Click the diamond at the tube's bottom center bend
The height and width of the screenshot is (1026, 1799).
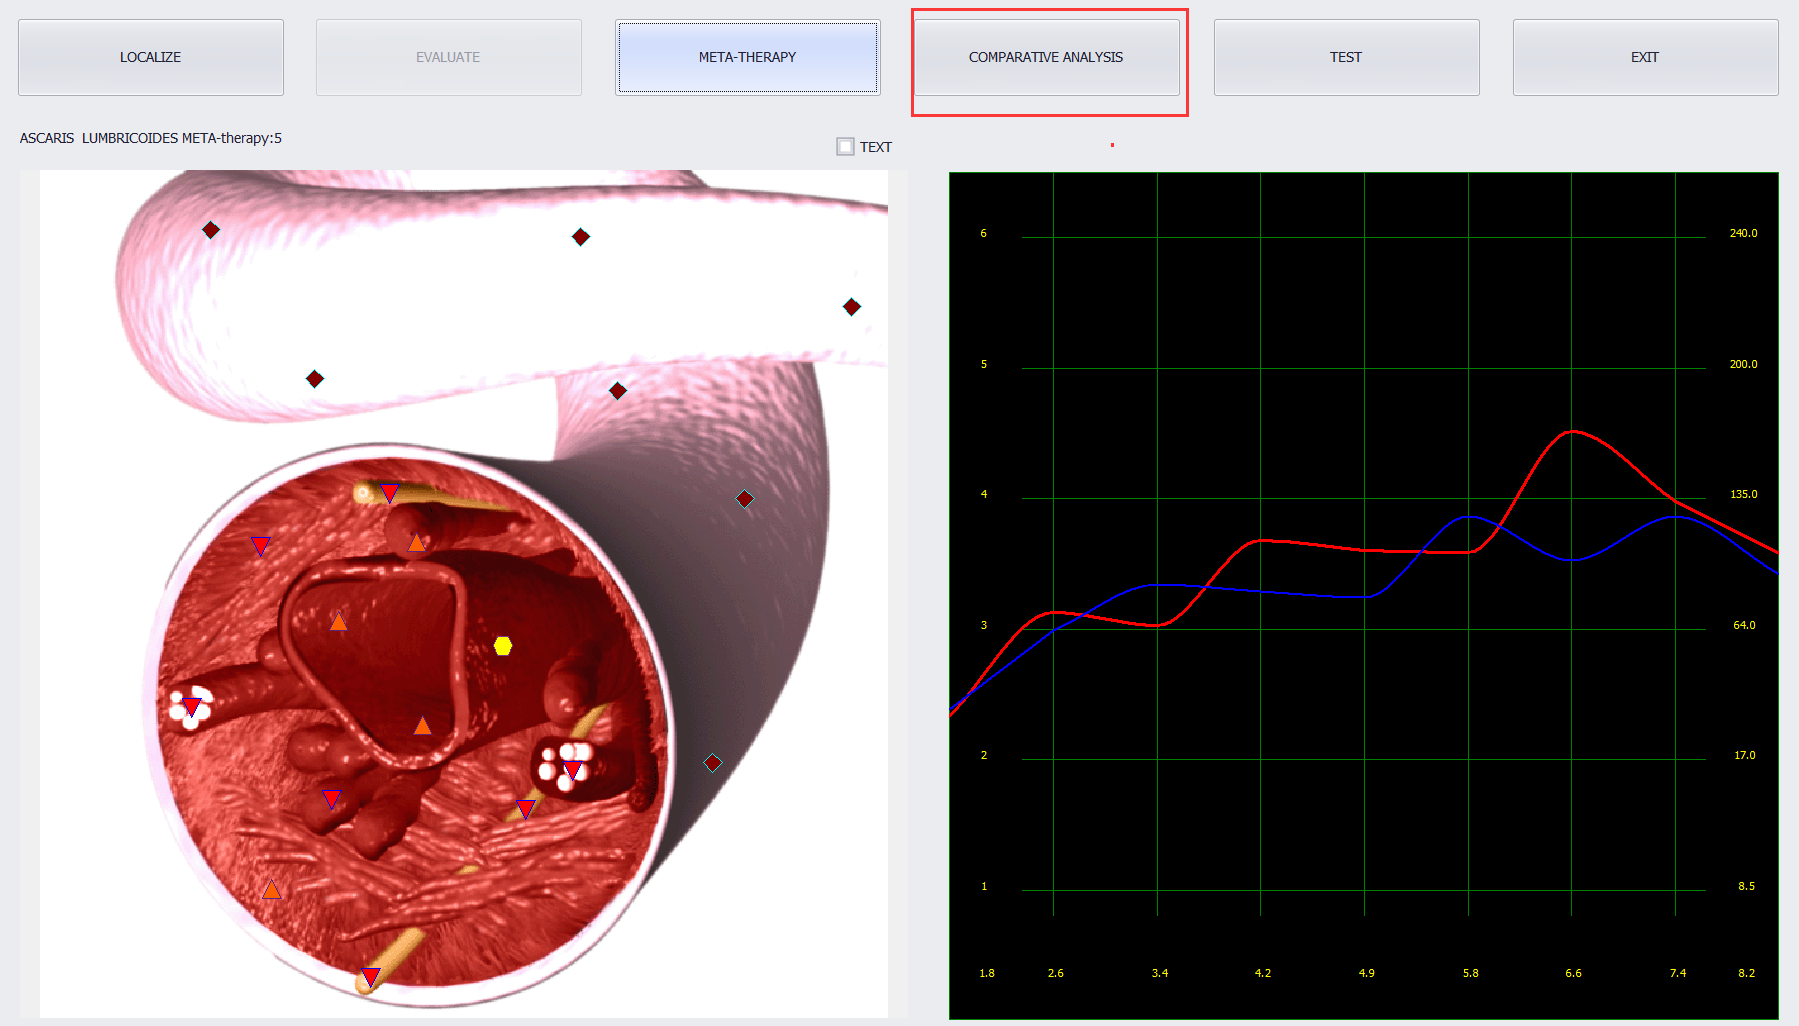click(x=618, y=391)
